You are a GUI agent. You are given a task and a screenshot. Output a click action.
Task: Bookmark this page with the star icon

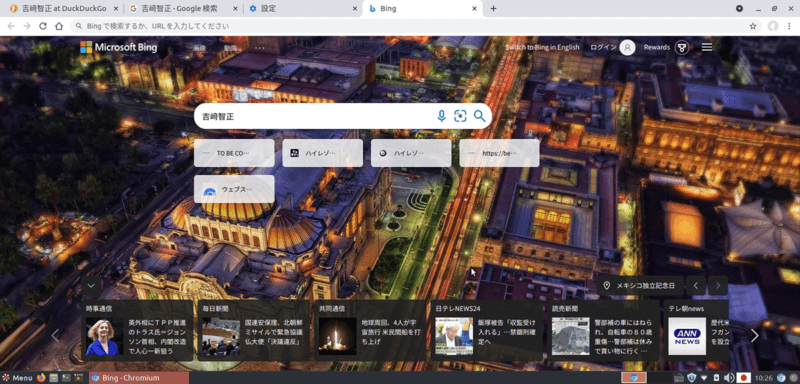point(753,26)
